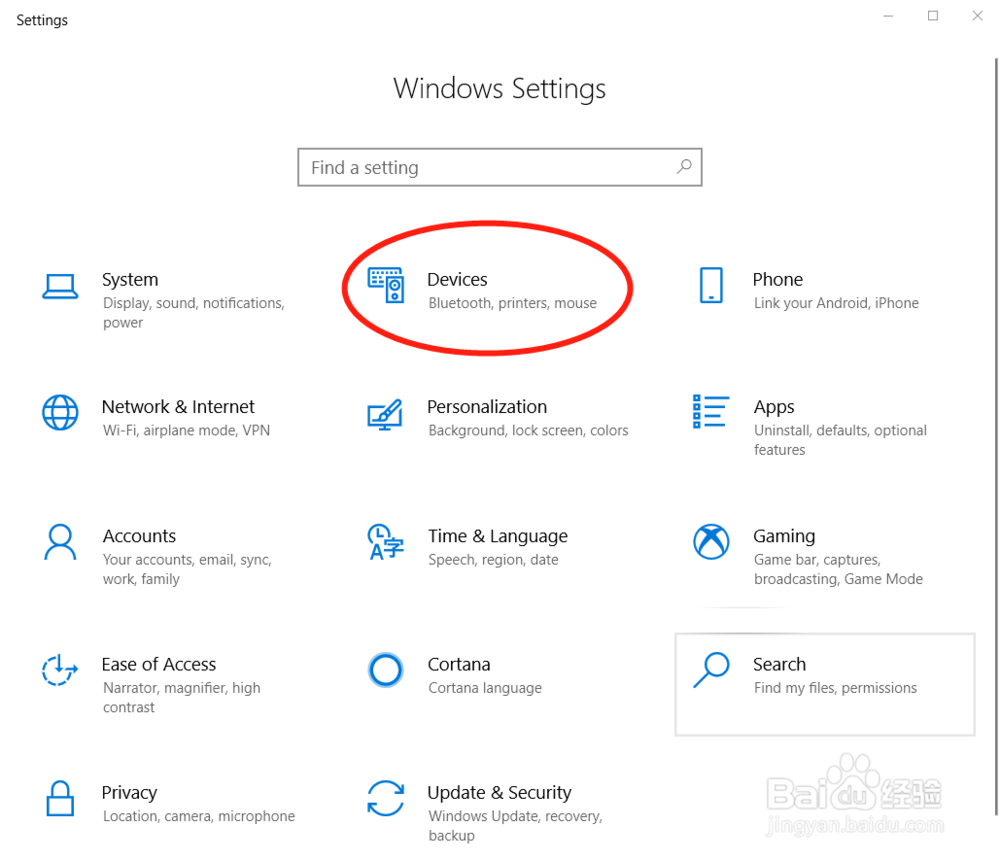Screen dimensions: 1000x860
Task: Click 'Cortana language' description text
Action: (485, 688)
